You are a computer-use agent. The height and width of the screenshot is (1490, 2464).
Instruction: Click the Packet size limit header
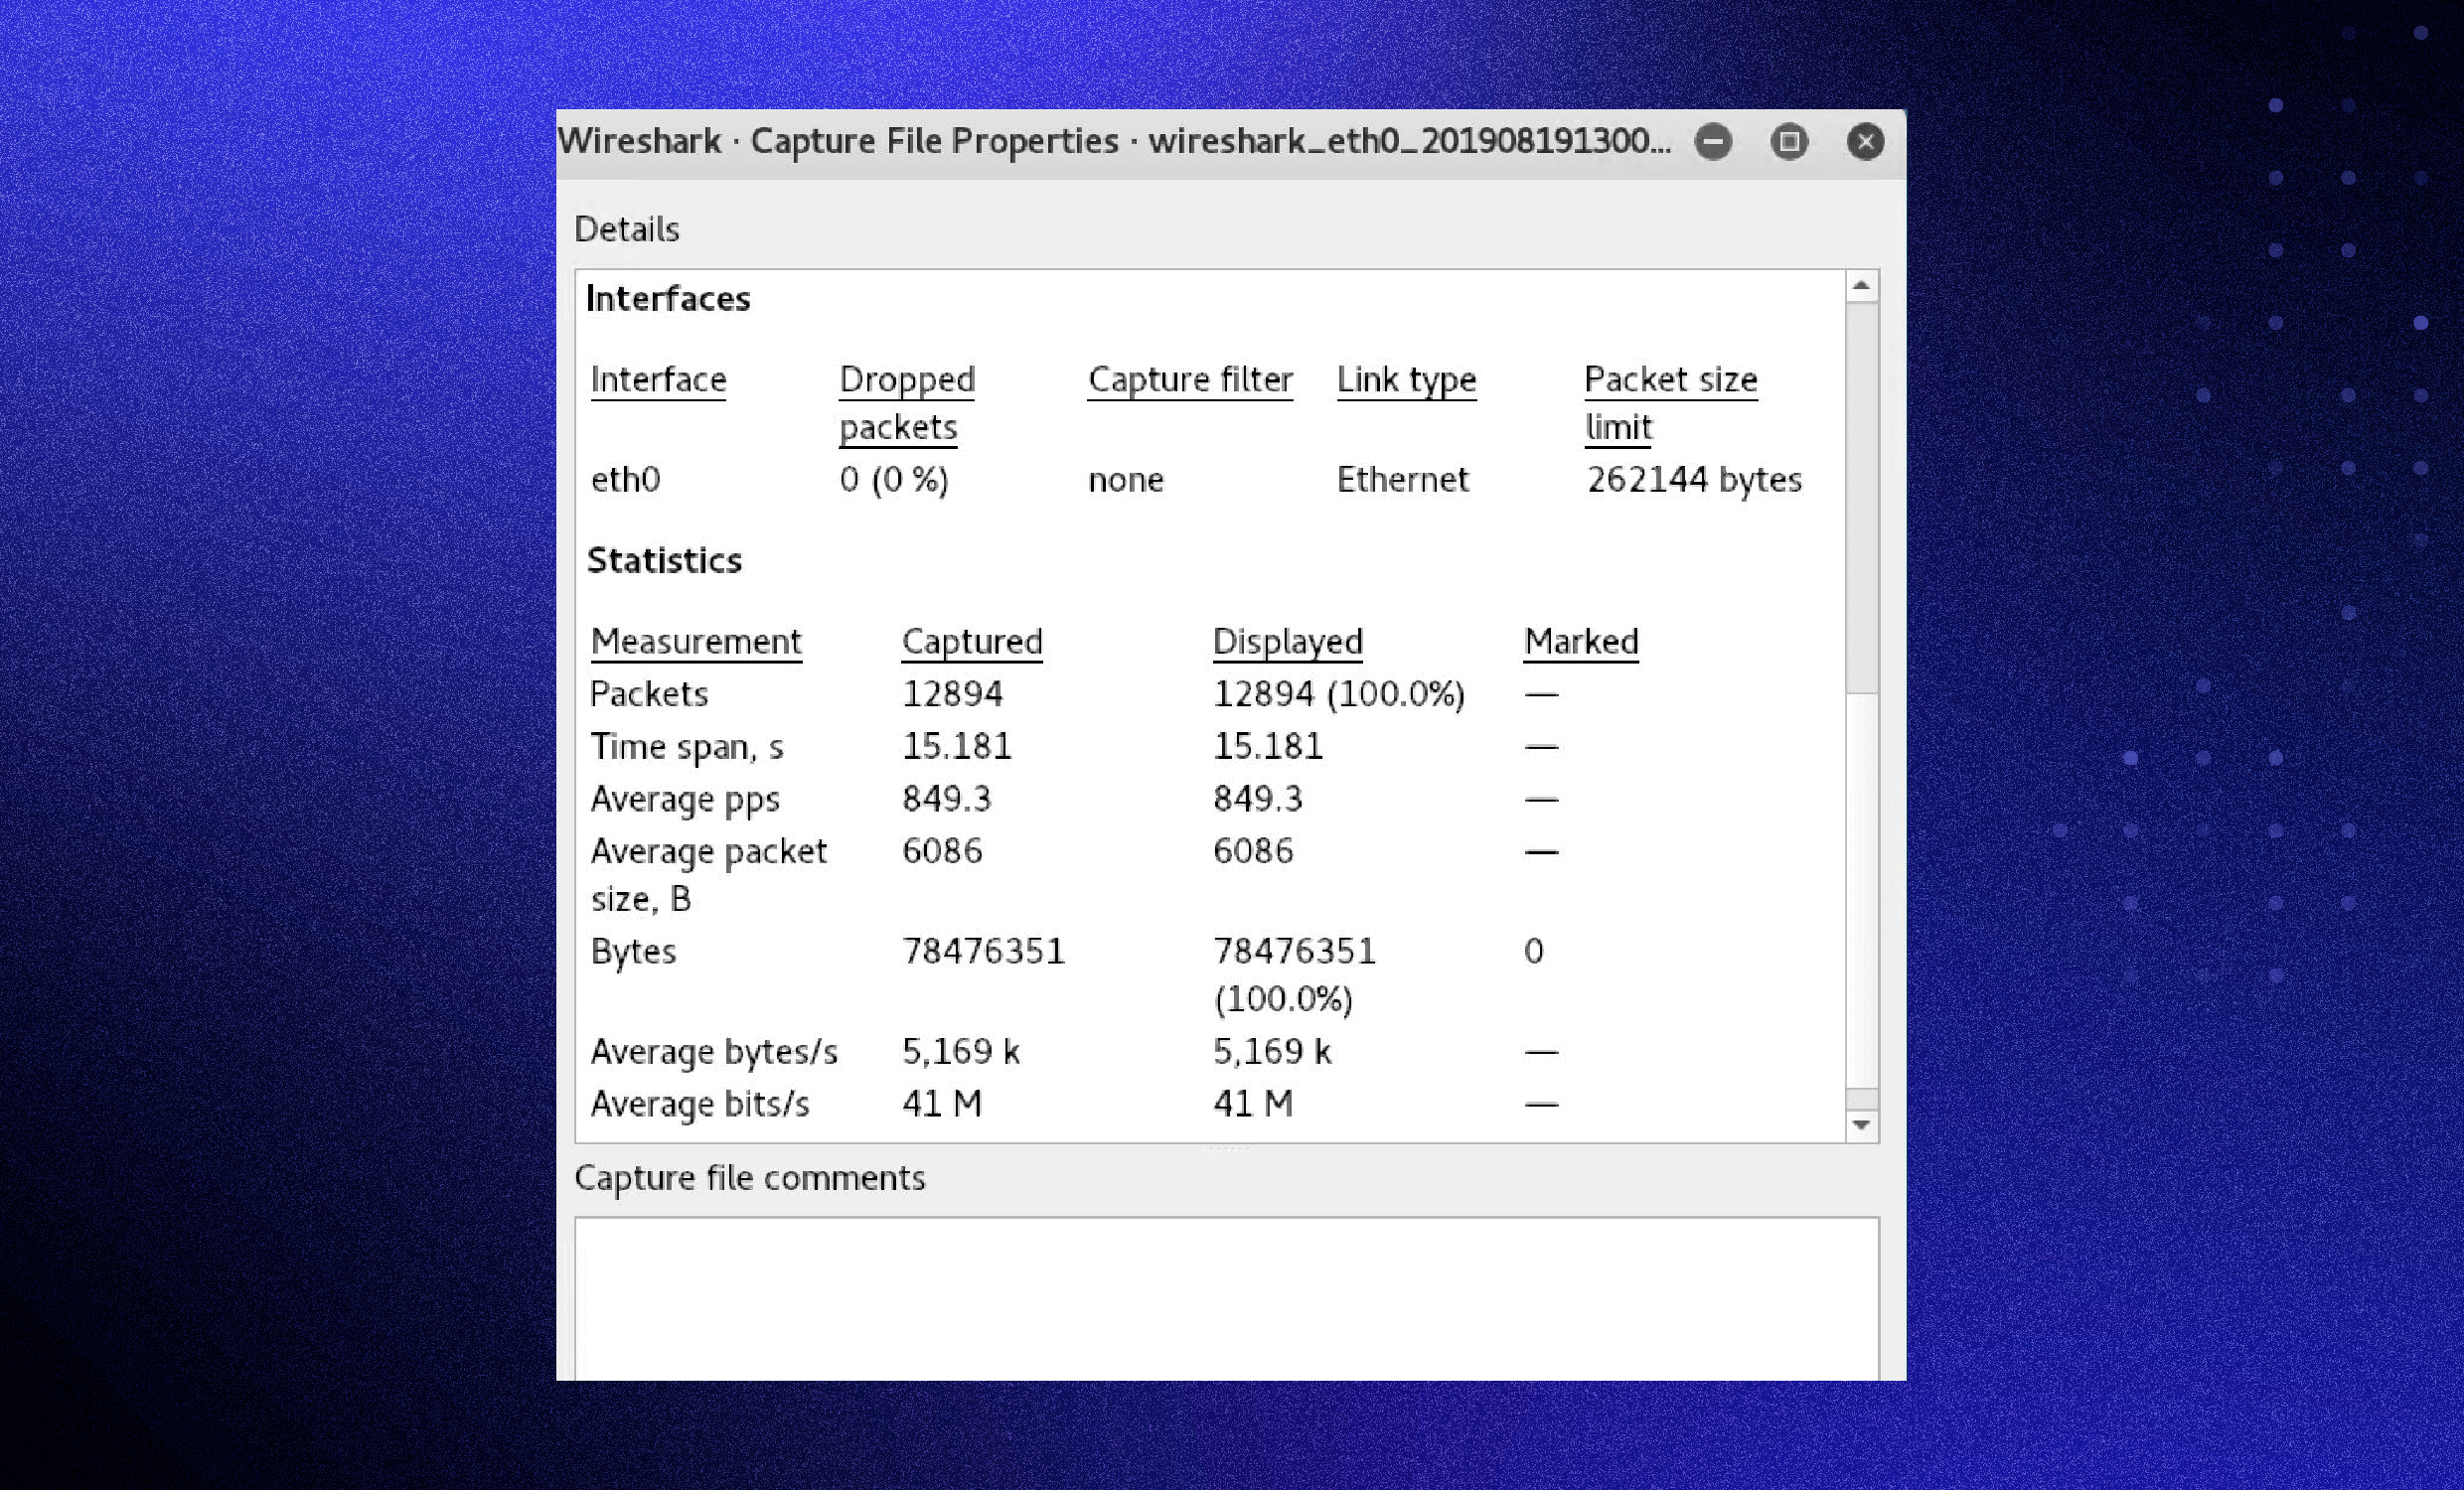pyautogui.click(x=1670, y=380)
